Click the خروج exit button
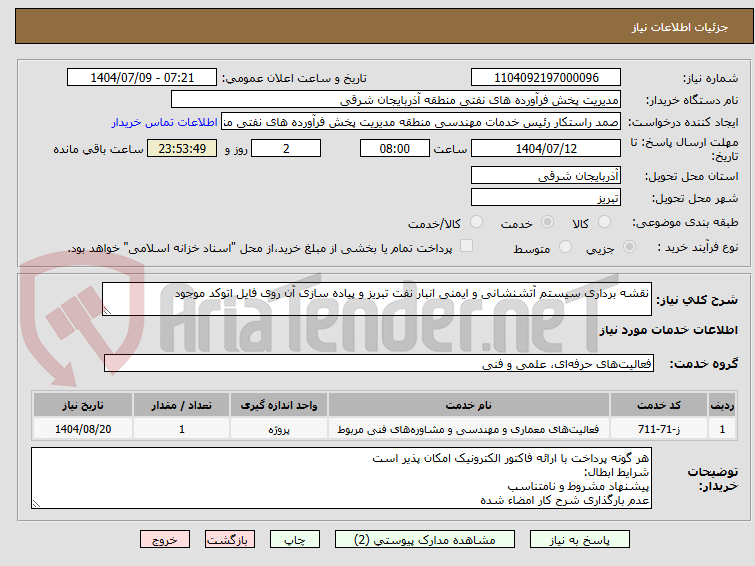The image size is (755, 566). click(165, 540)
